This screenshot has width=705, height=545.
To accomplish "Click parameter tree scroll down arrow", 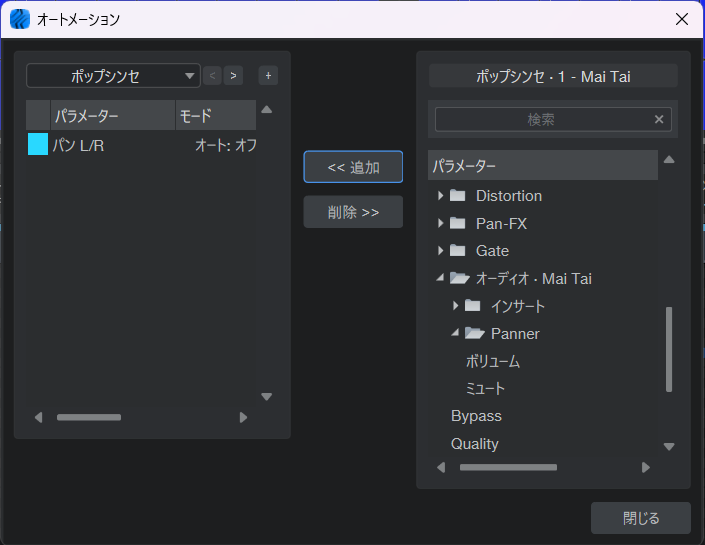I will pyautogui.click(x=669, y=447).
